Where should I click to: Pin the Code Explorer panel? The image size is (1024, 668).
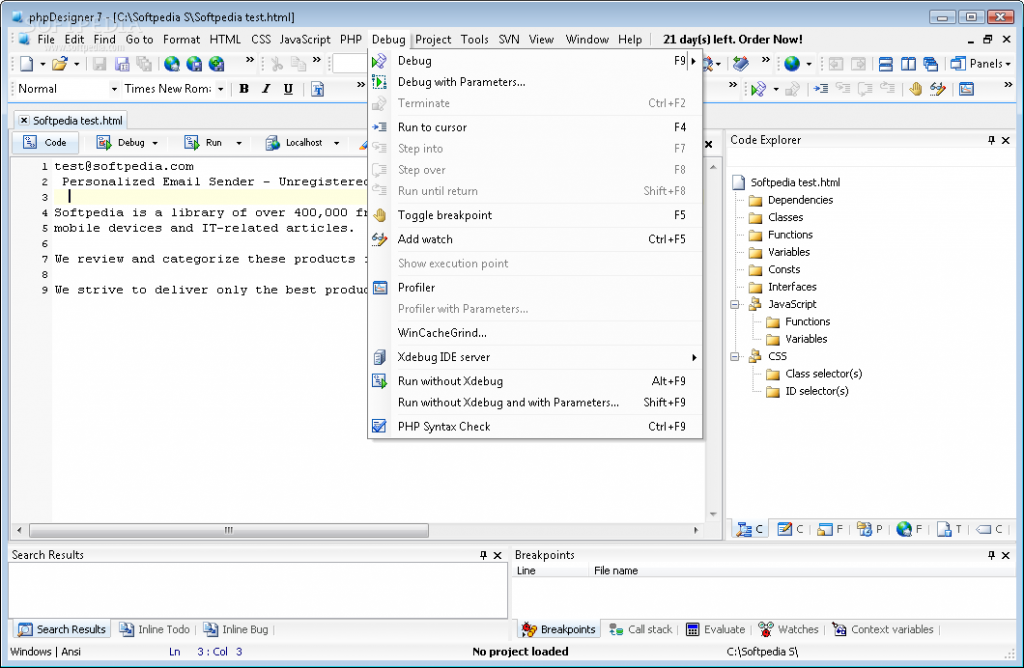(x=991, y=141)
